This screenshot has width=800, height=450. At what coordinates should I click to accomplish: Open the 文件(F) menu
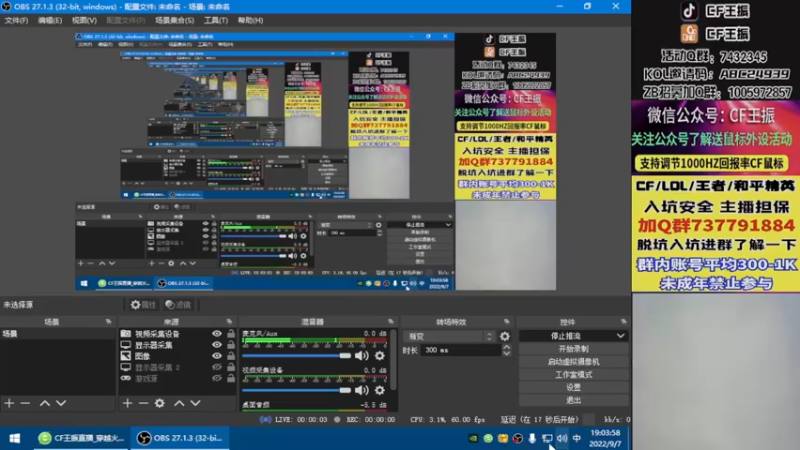click(16, 20)
